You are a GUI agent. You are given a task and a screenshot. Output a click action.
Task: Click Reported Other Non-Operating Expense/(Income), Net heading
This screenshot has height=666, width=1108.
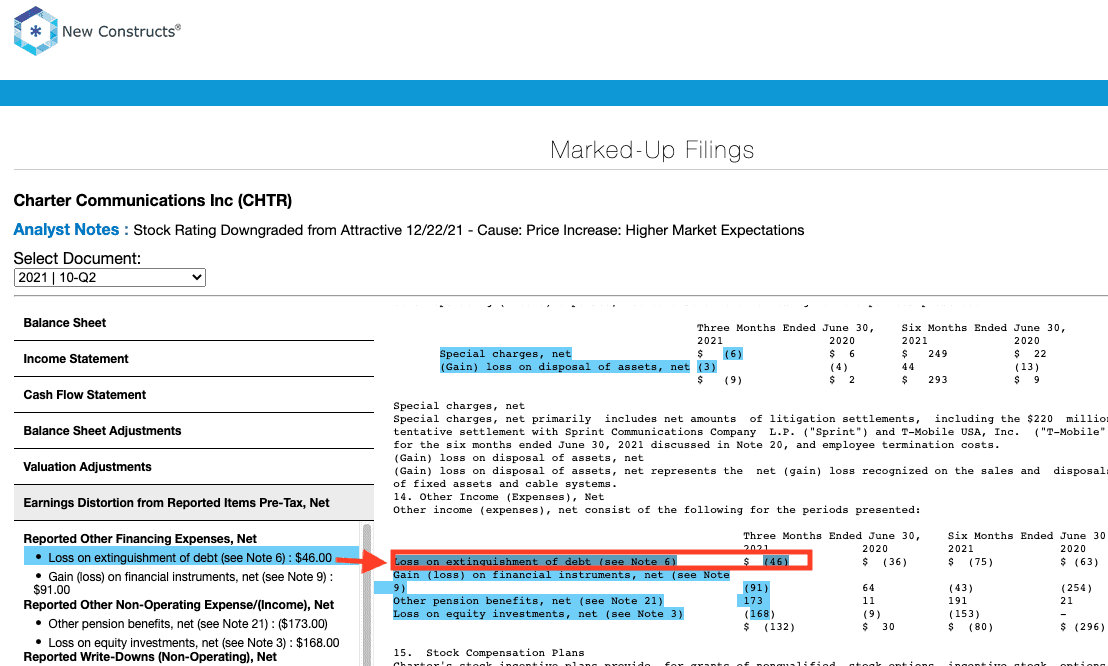[179, 605]
